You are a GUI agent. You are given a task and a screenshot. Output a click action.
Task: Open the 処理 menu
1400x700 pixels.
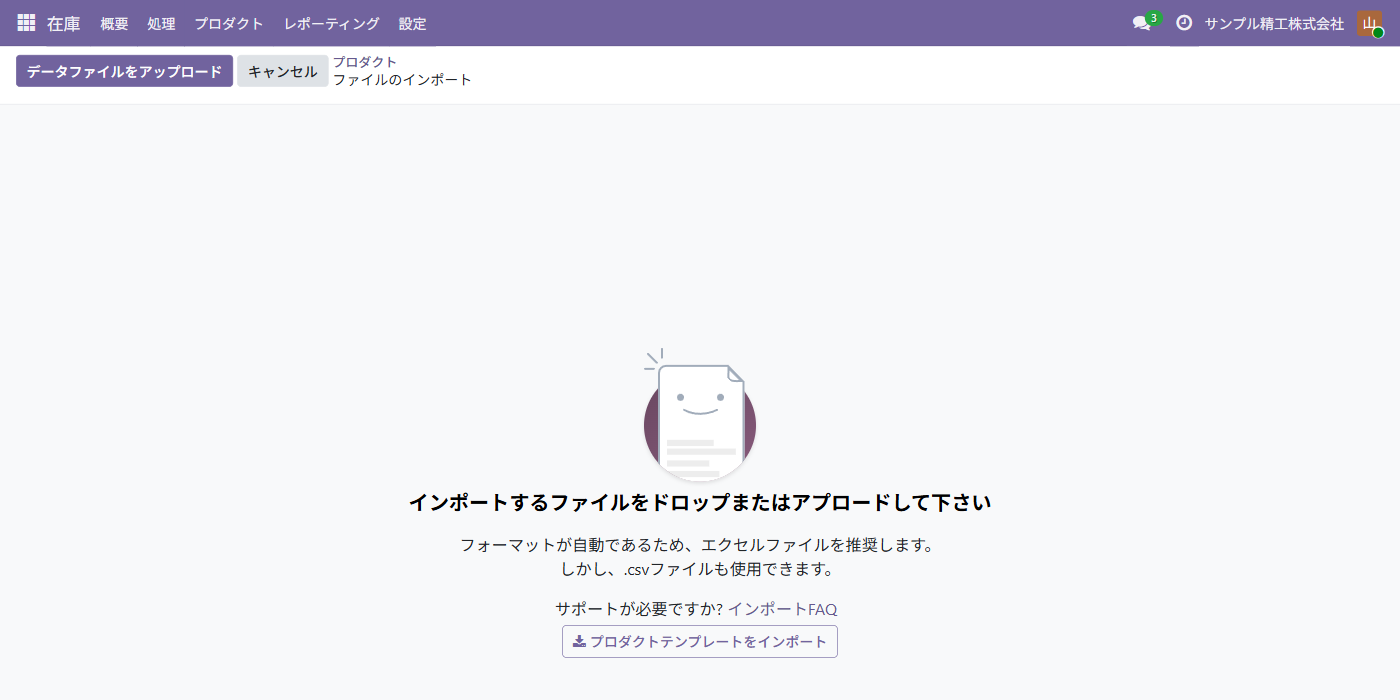tap(161, 23)
